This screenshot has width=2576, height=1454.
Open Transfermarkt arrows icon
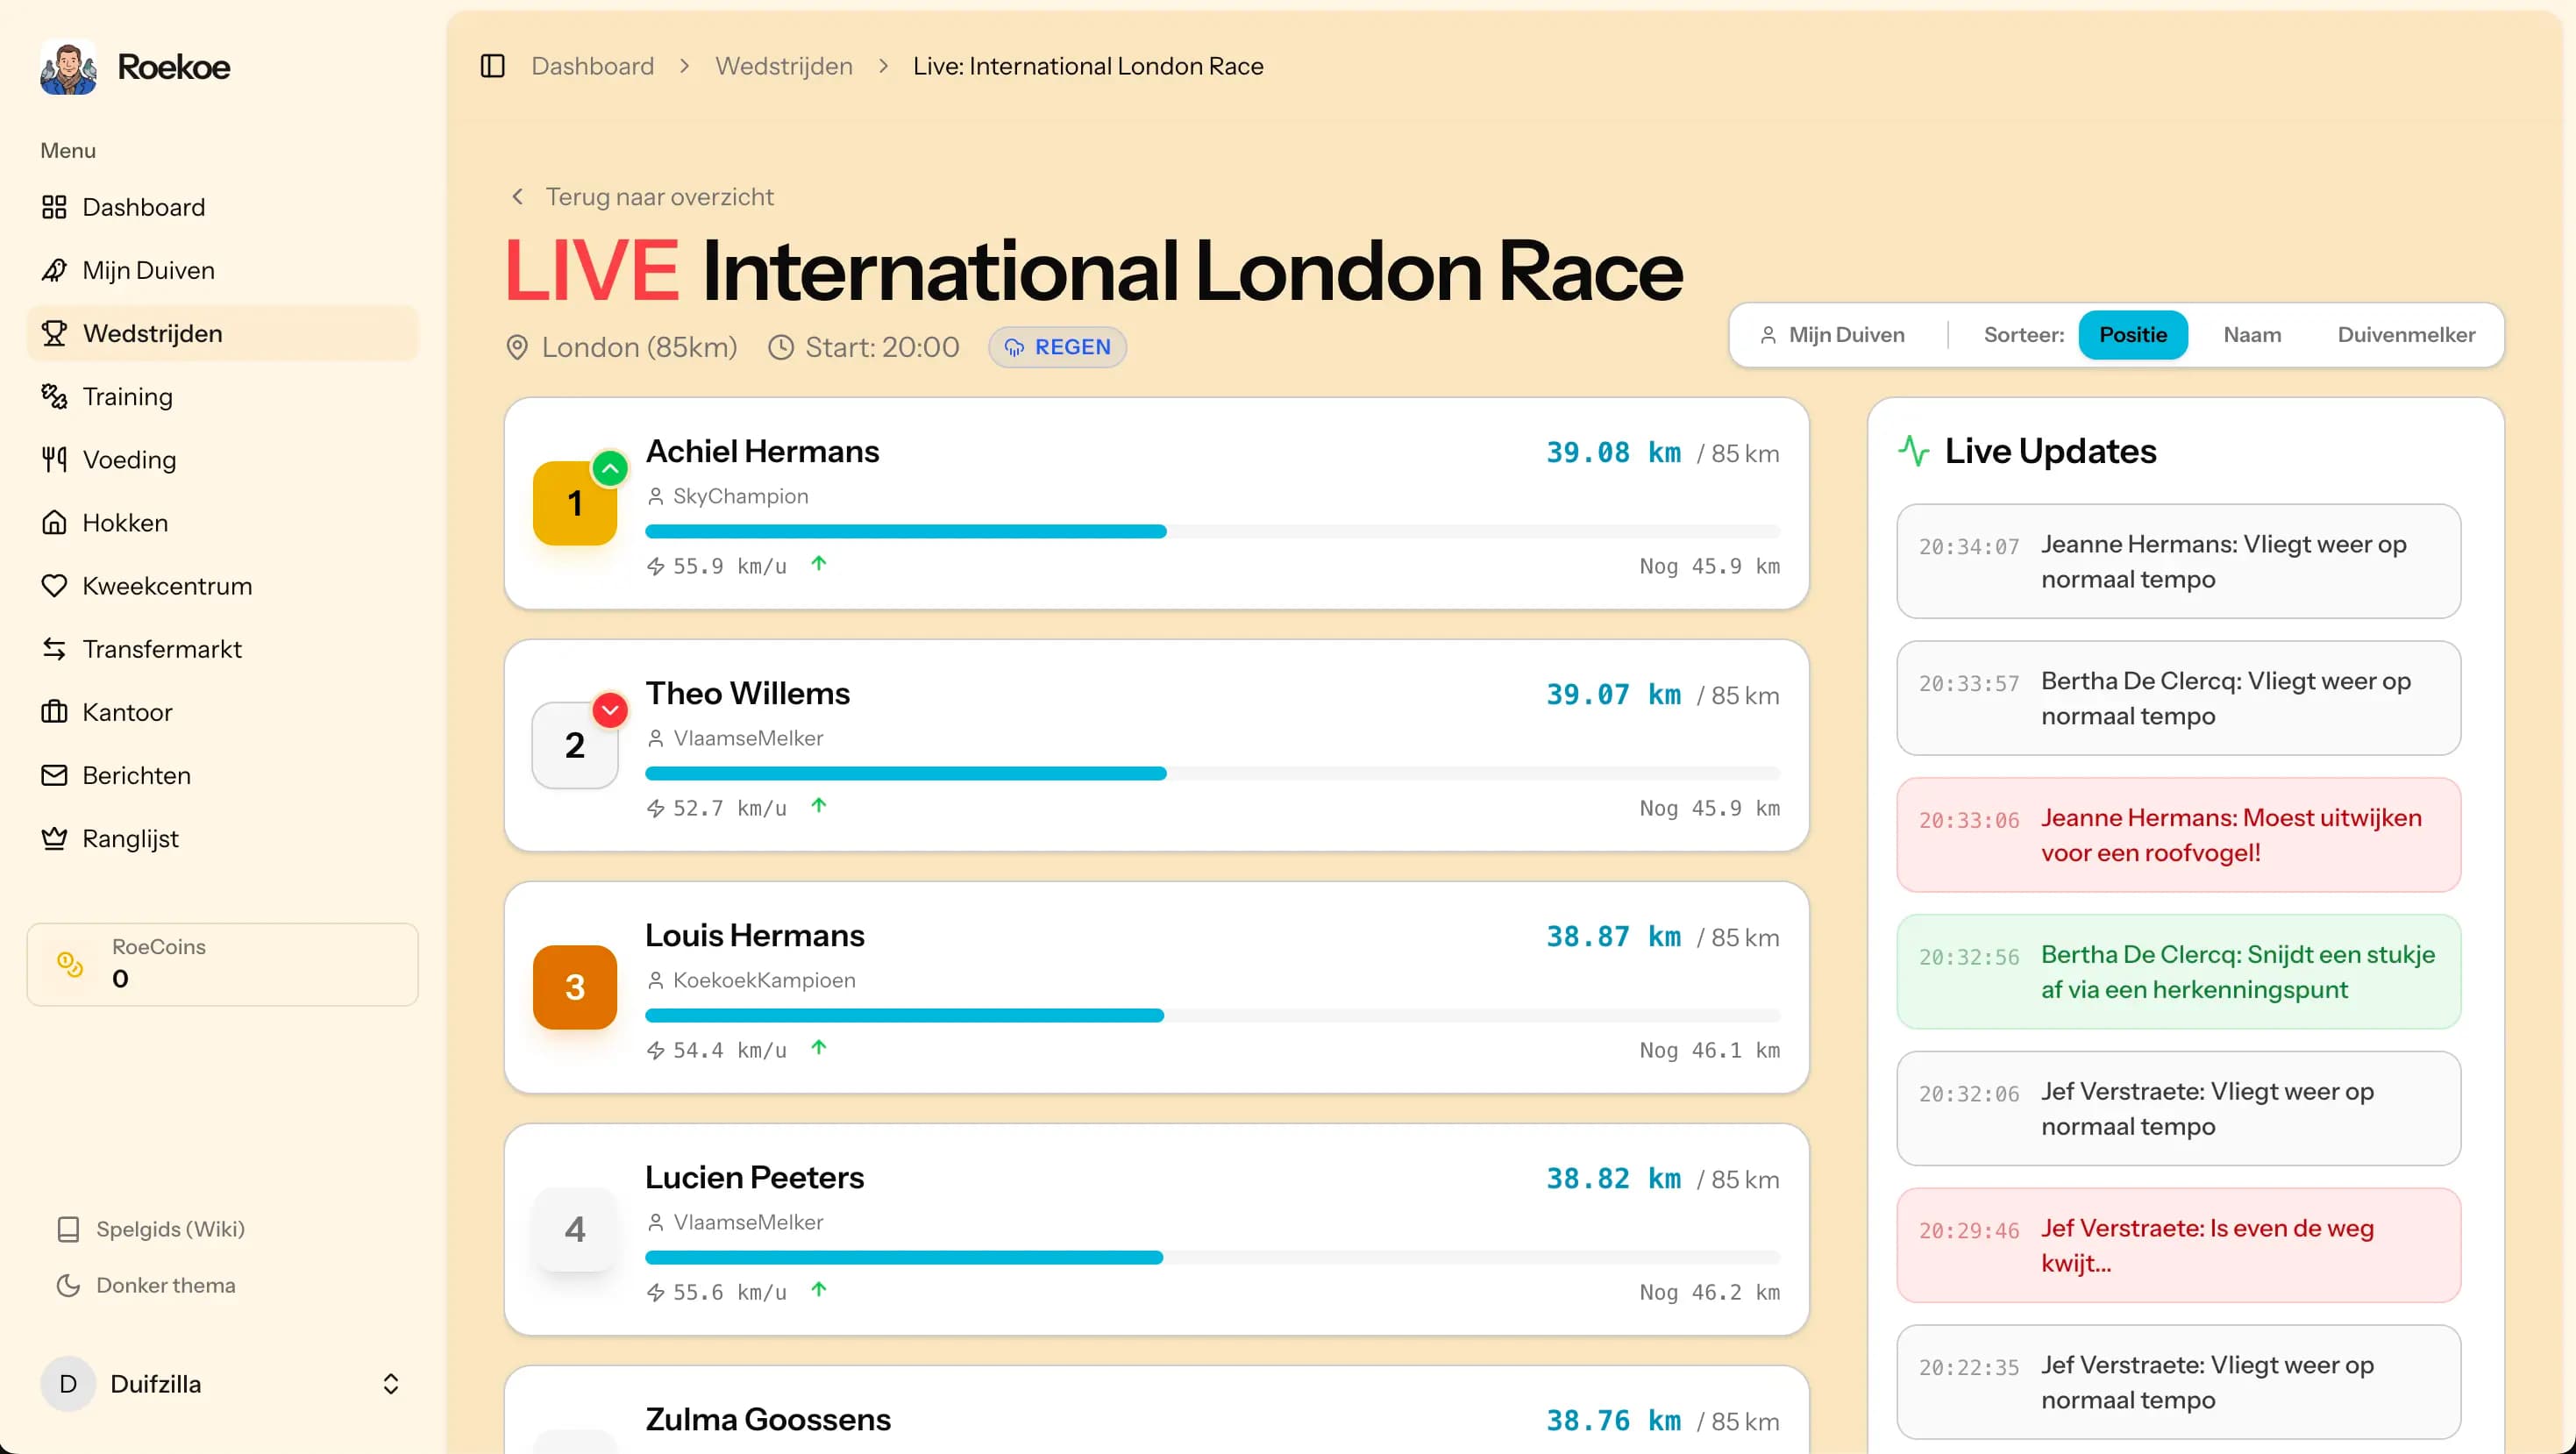click(54, 649)
